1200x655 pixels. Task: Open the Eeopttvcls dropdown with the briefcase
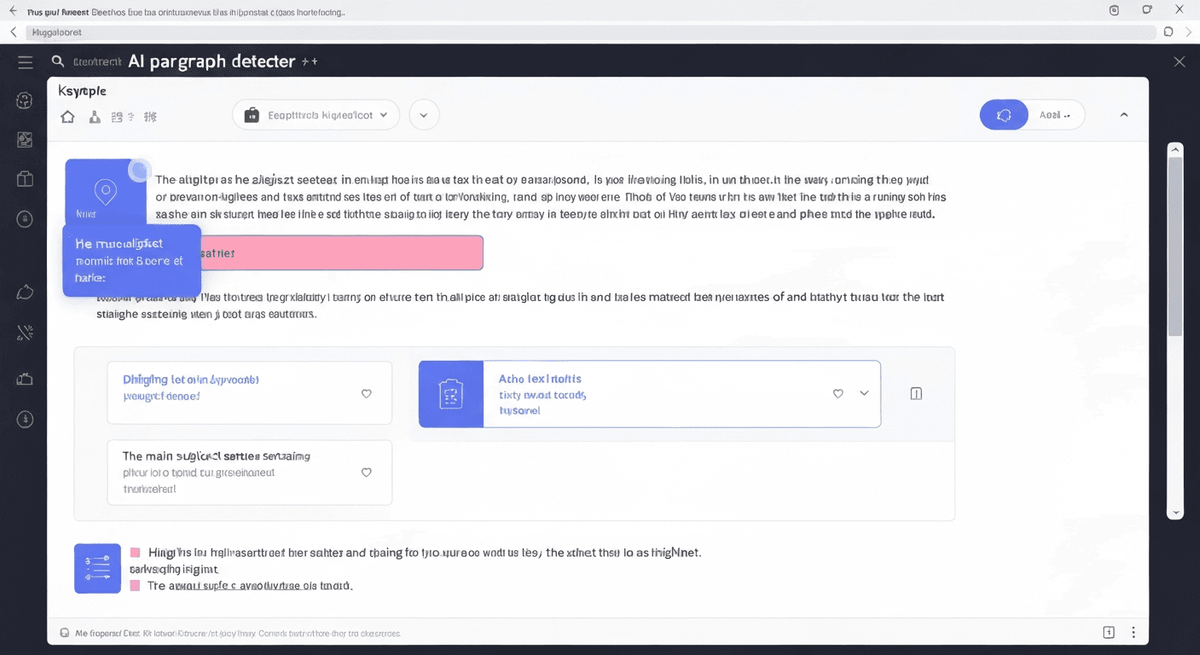point(315,114)
